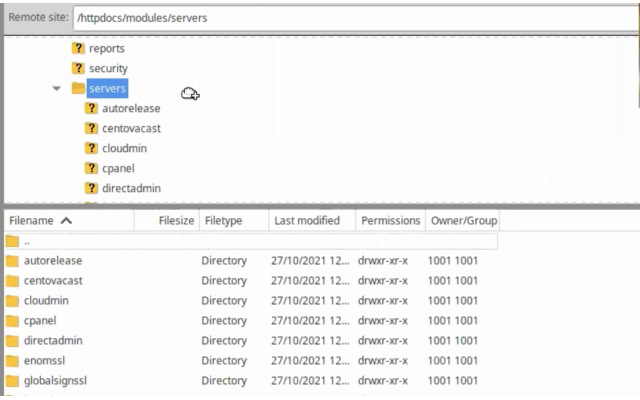Collapse the servers tree node

point(56,88)
